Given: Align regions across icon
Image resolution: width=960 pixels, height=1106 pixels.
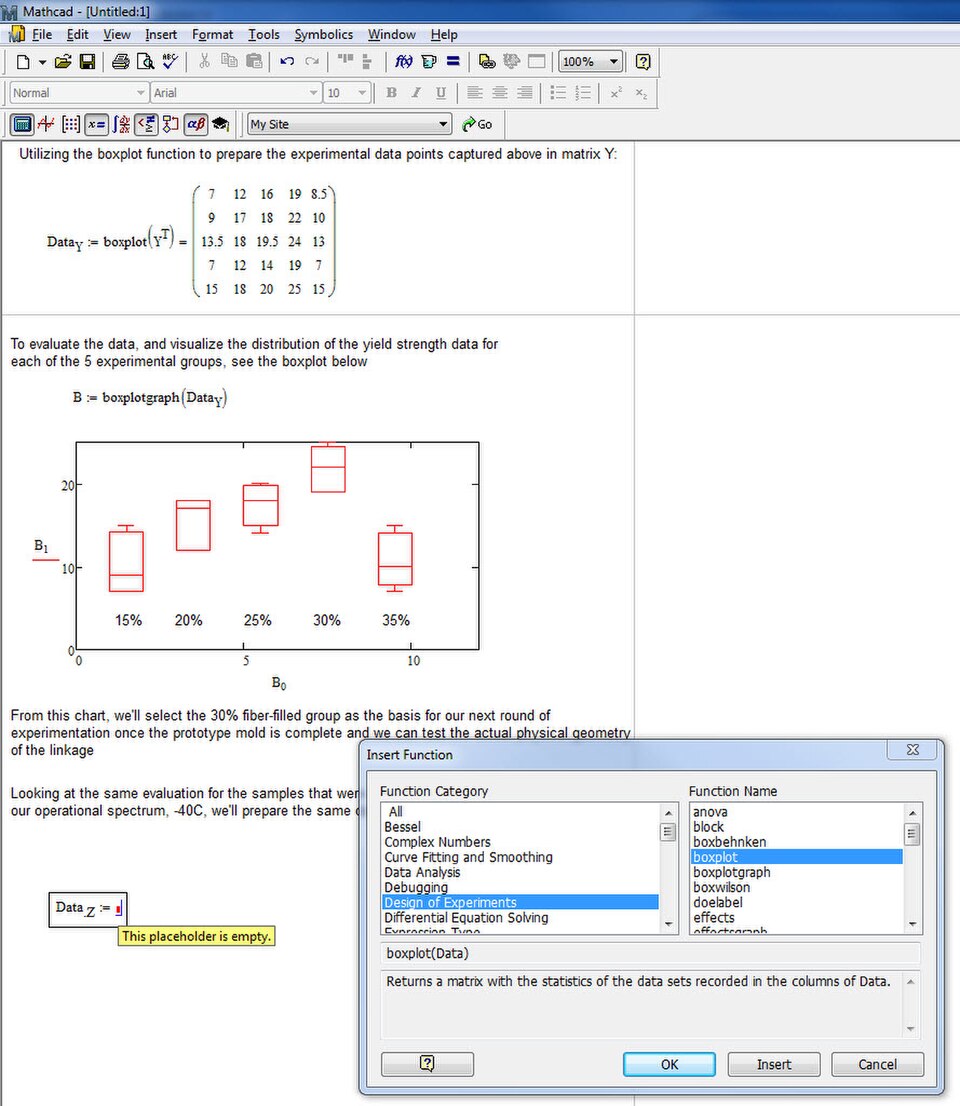Looking at the screenshot, I should (346, 62).
